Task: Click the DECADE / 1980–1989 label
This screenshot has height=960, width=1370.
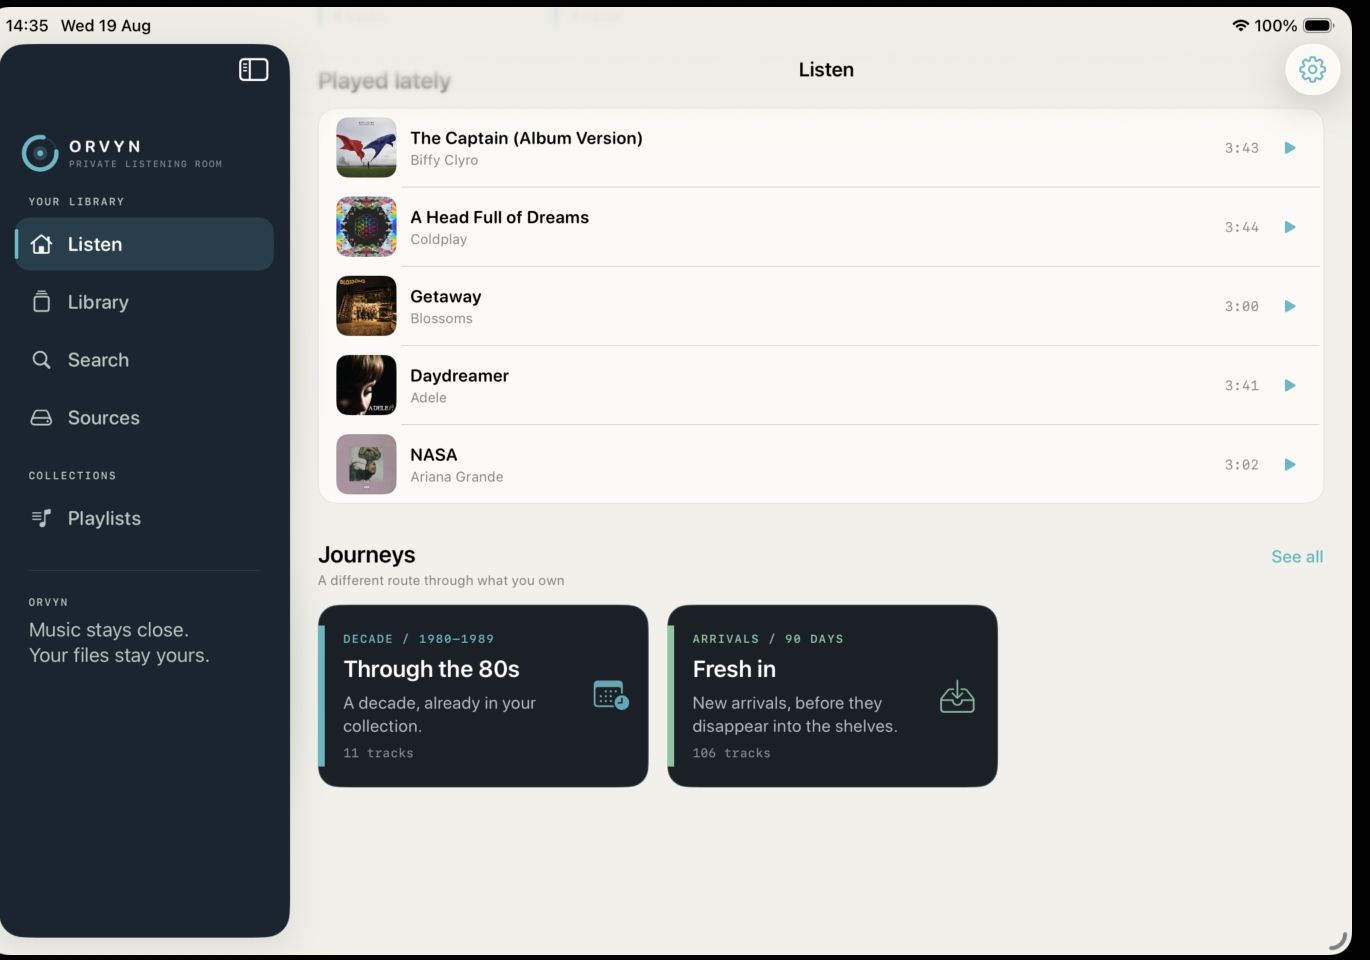Action: click(x=418, y=639)
